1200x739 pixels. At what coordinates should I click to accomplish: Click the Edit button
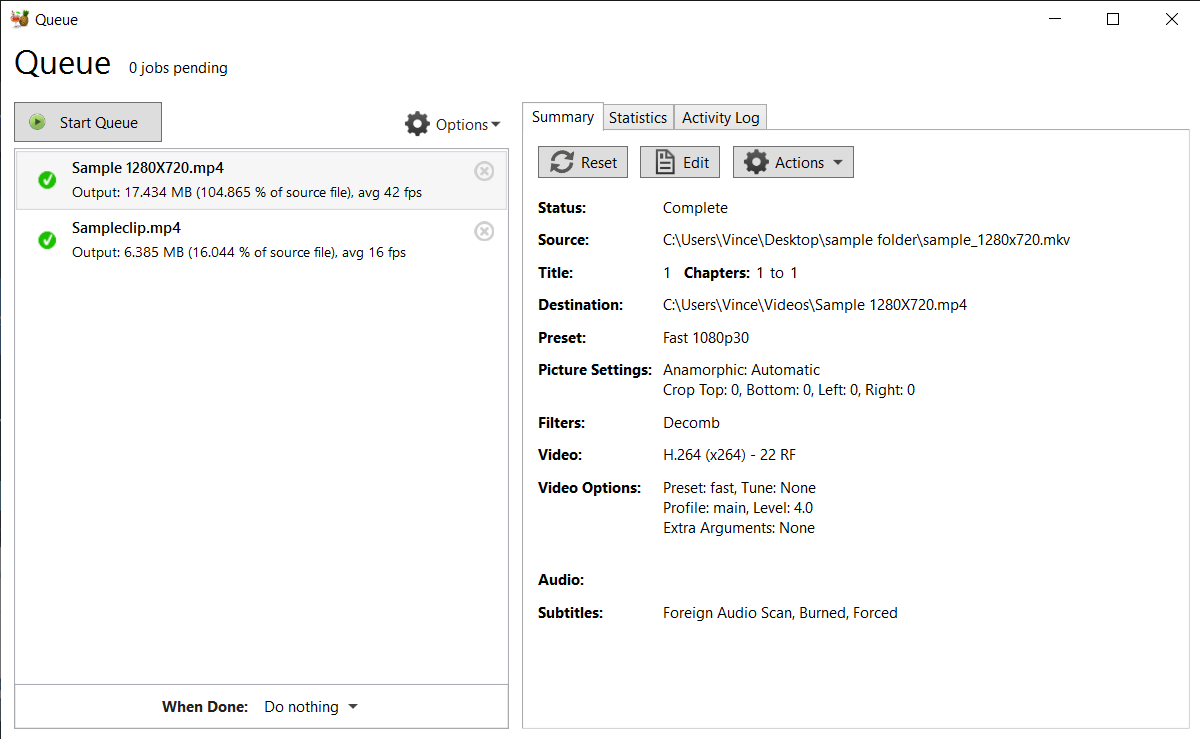[679, 161]
